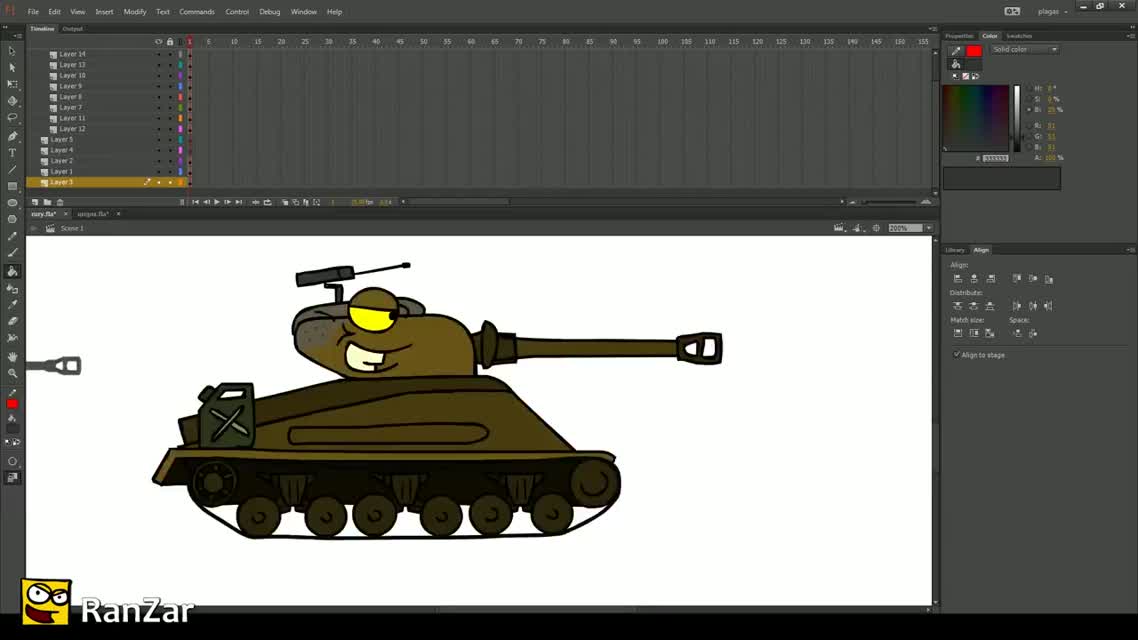Activate the Zoom magnifier tool
Image resolution: width=1138 pixels, height=640 pixels.
pyautogui.click(x=12, y=373)
